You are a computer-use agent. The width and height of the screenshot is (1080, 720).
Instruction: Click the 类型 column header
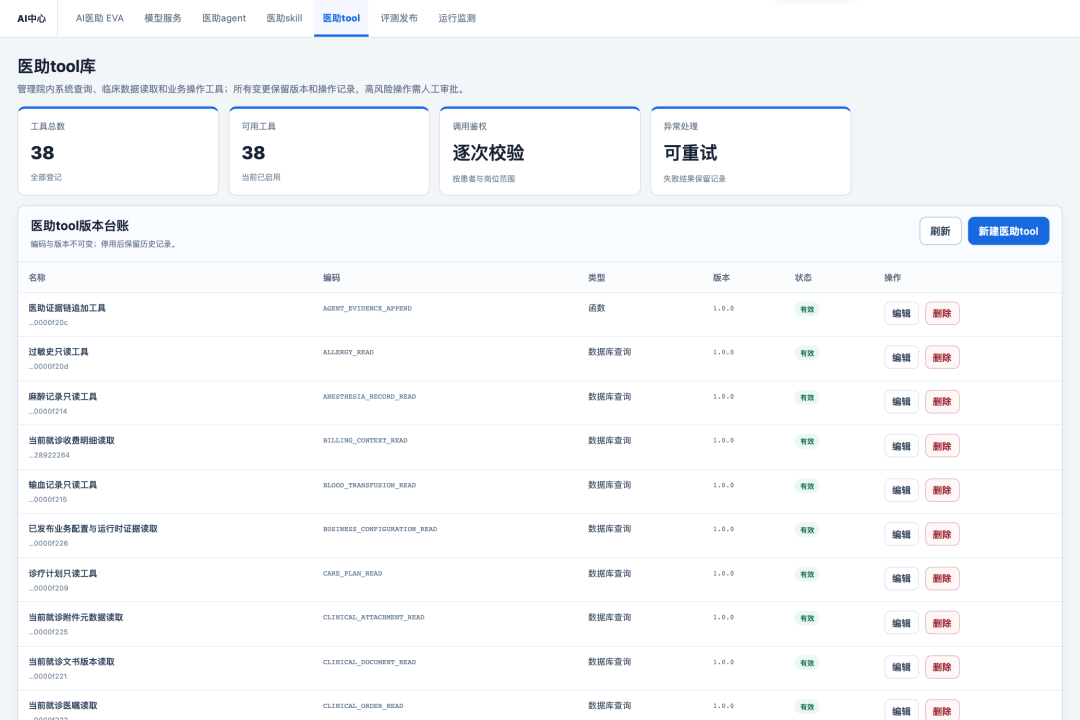tap(596, 278)
